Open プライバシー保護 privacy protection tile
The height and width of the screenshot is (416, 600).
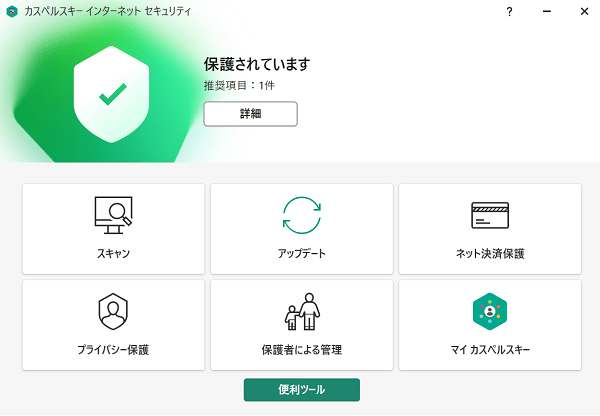(x=114, y=325)
